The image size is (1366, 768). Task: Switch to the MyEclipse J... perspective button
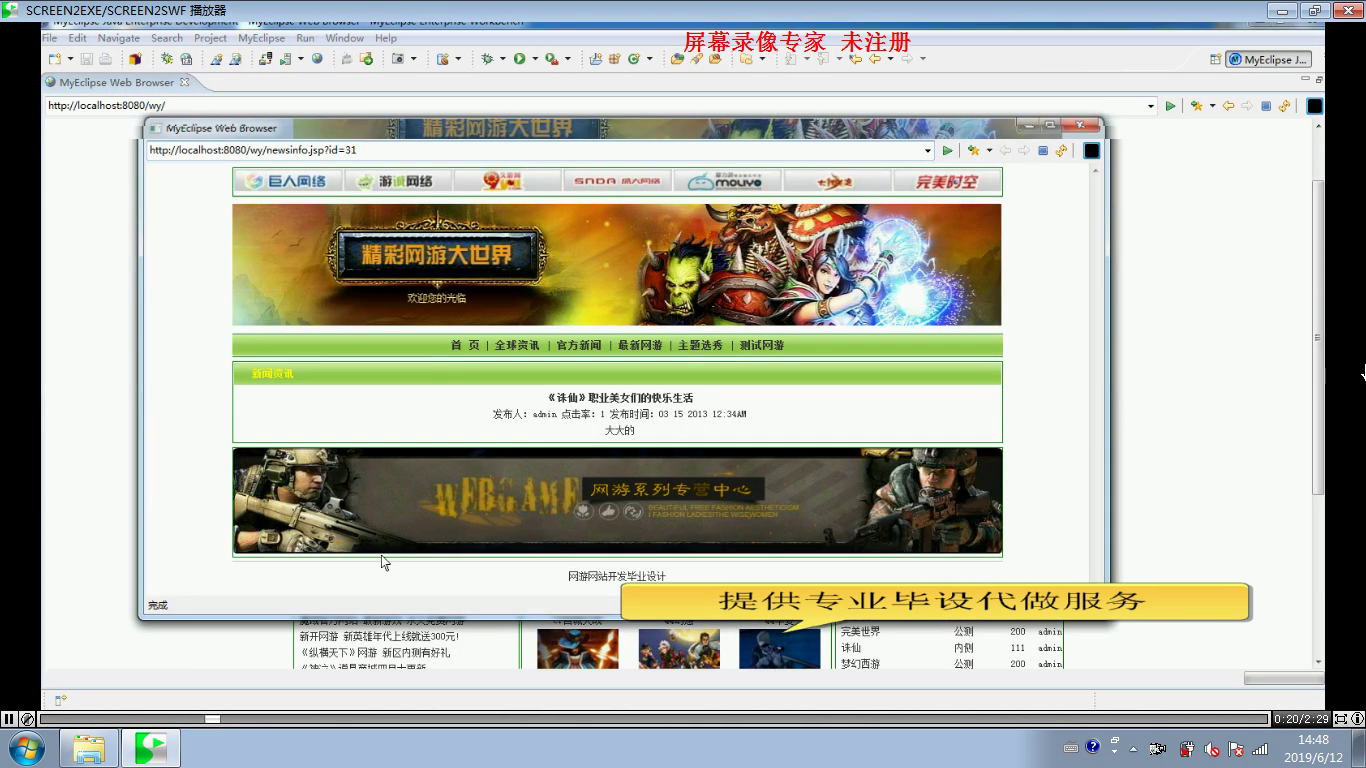(x=1268, y=60)
